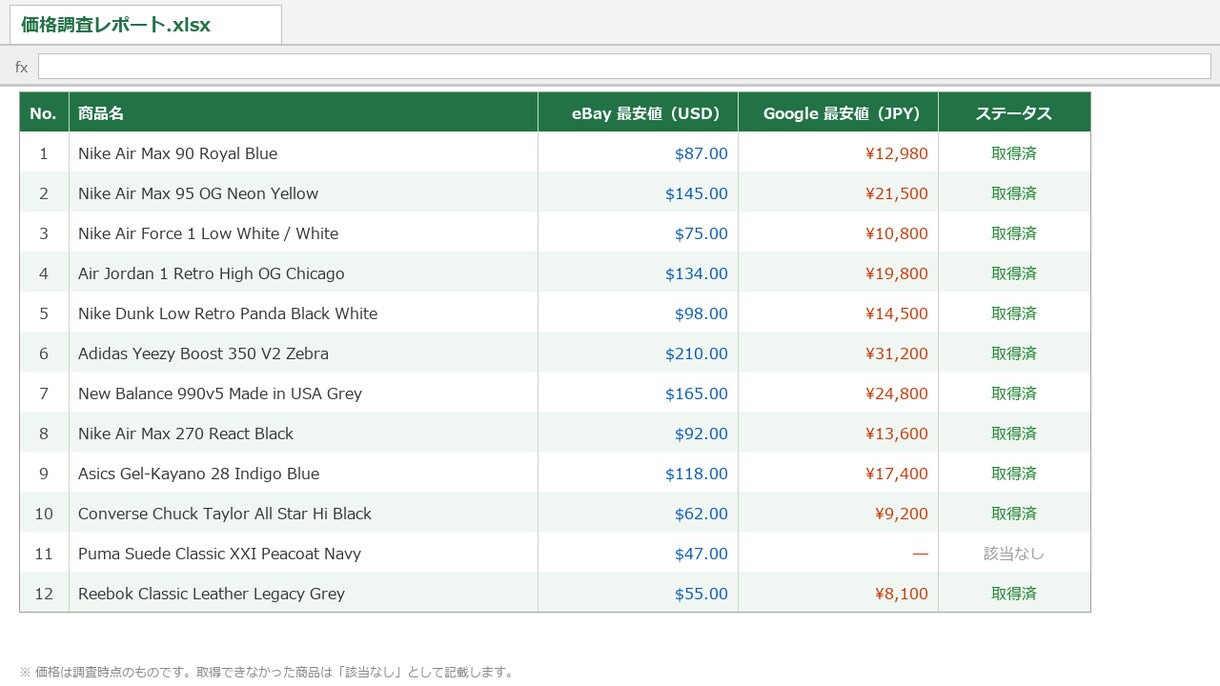This screenshot has width=1220, height=686.
Task: Select the ステータス column header
Action: pyautogui.click(x=1014, y=113)
